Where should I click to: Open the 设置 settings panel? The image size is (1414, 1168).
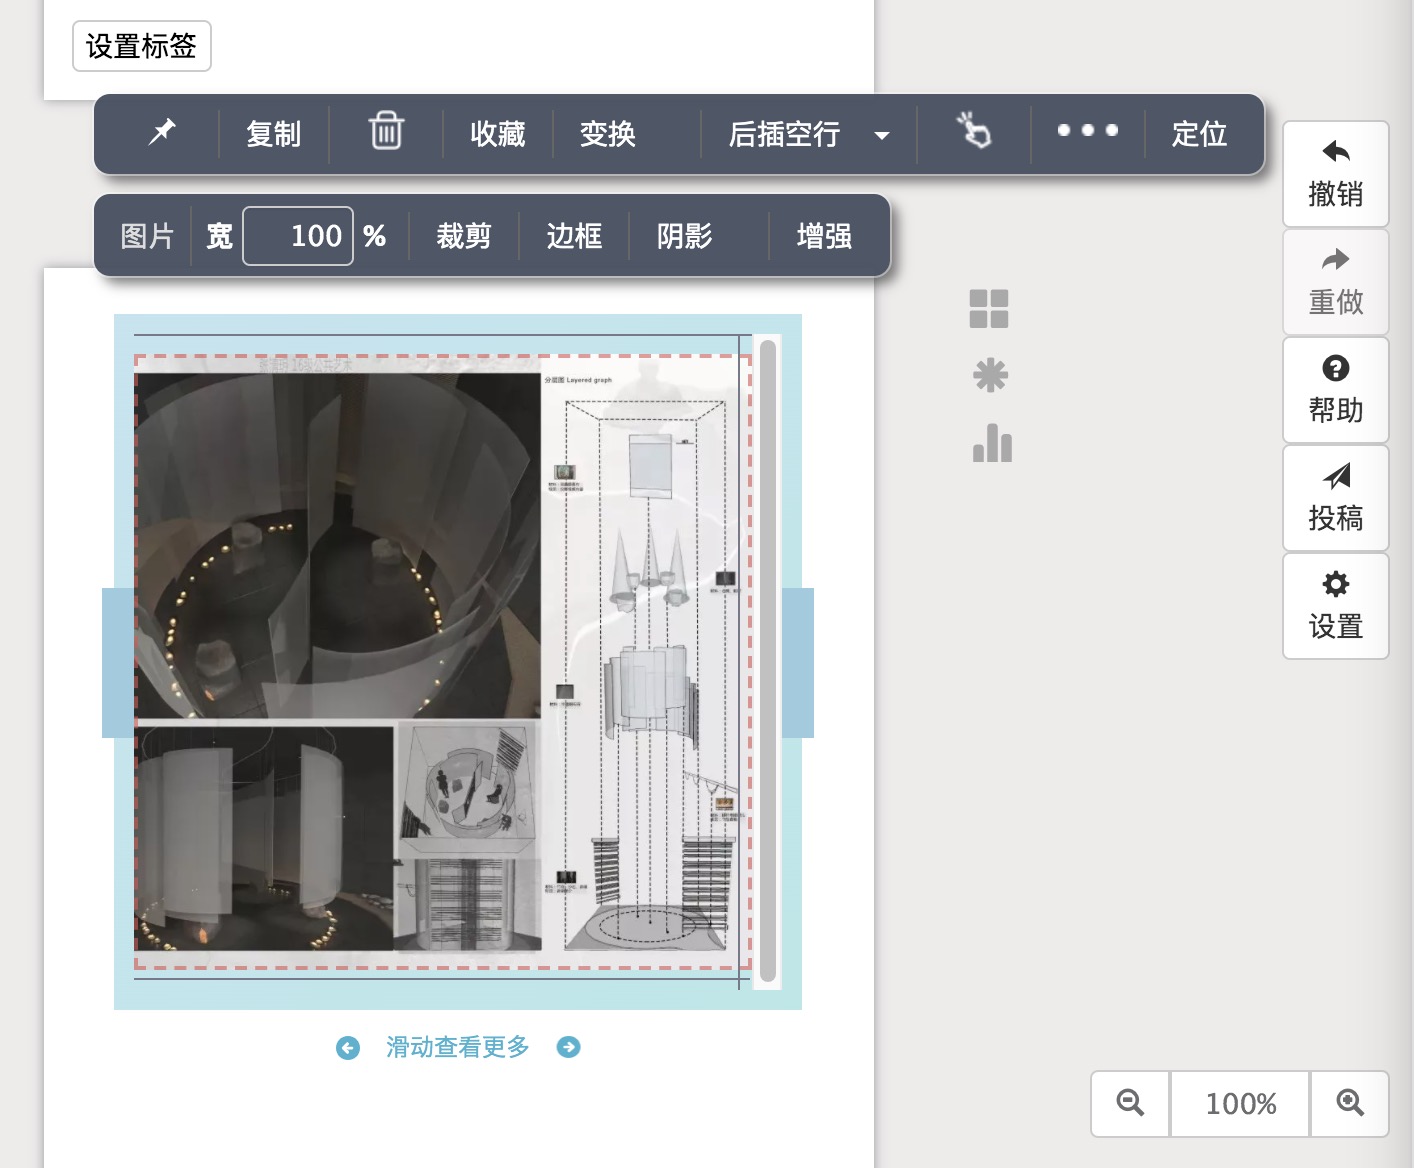[1335, 605]
